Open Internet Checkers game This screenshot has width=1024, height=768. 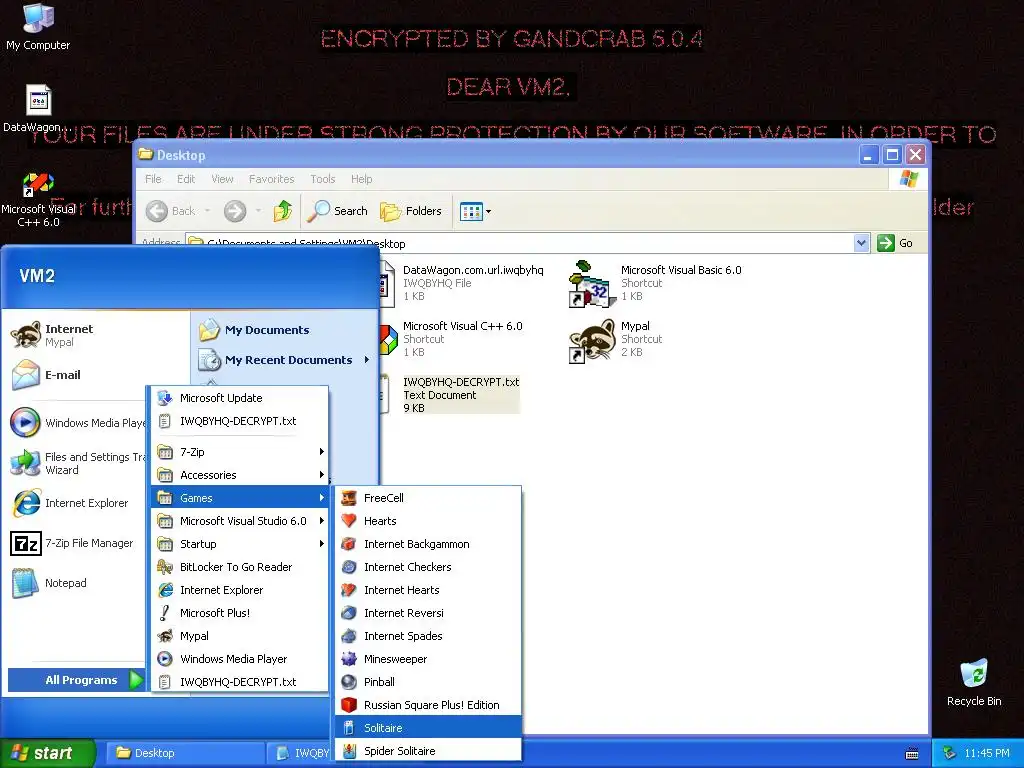[428, 567]
